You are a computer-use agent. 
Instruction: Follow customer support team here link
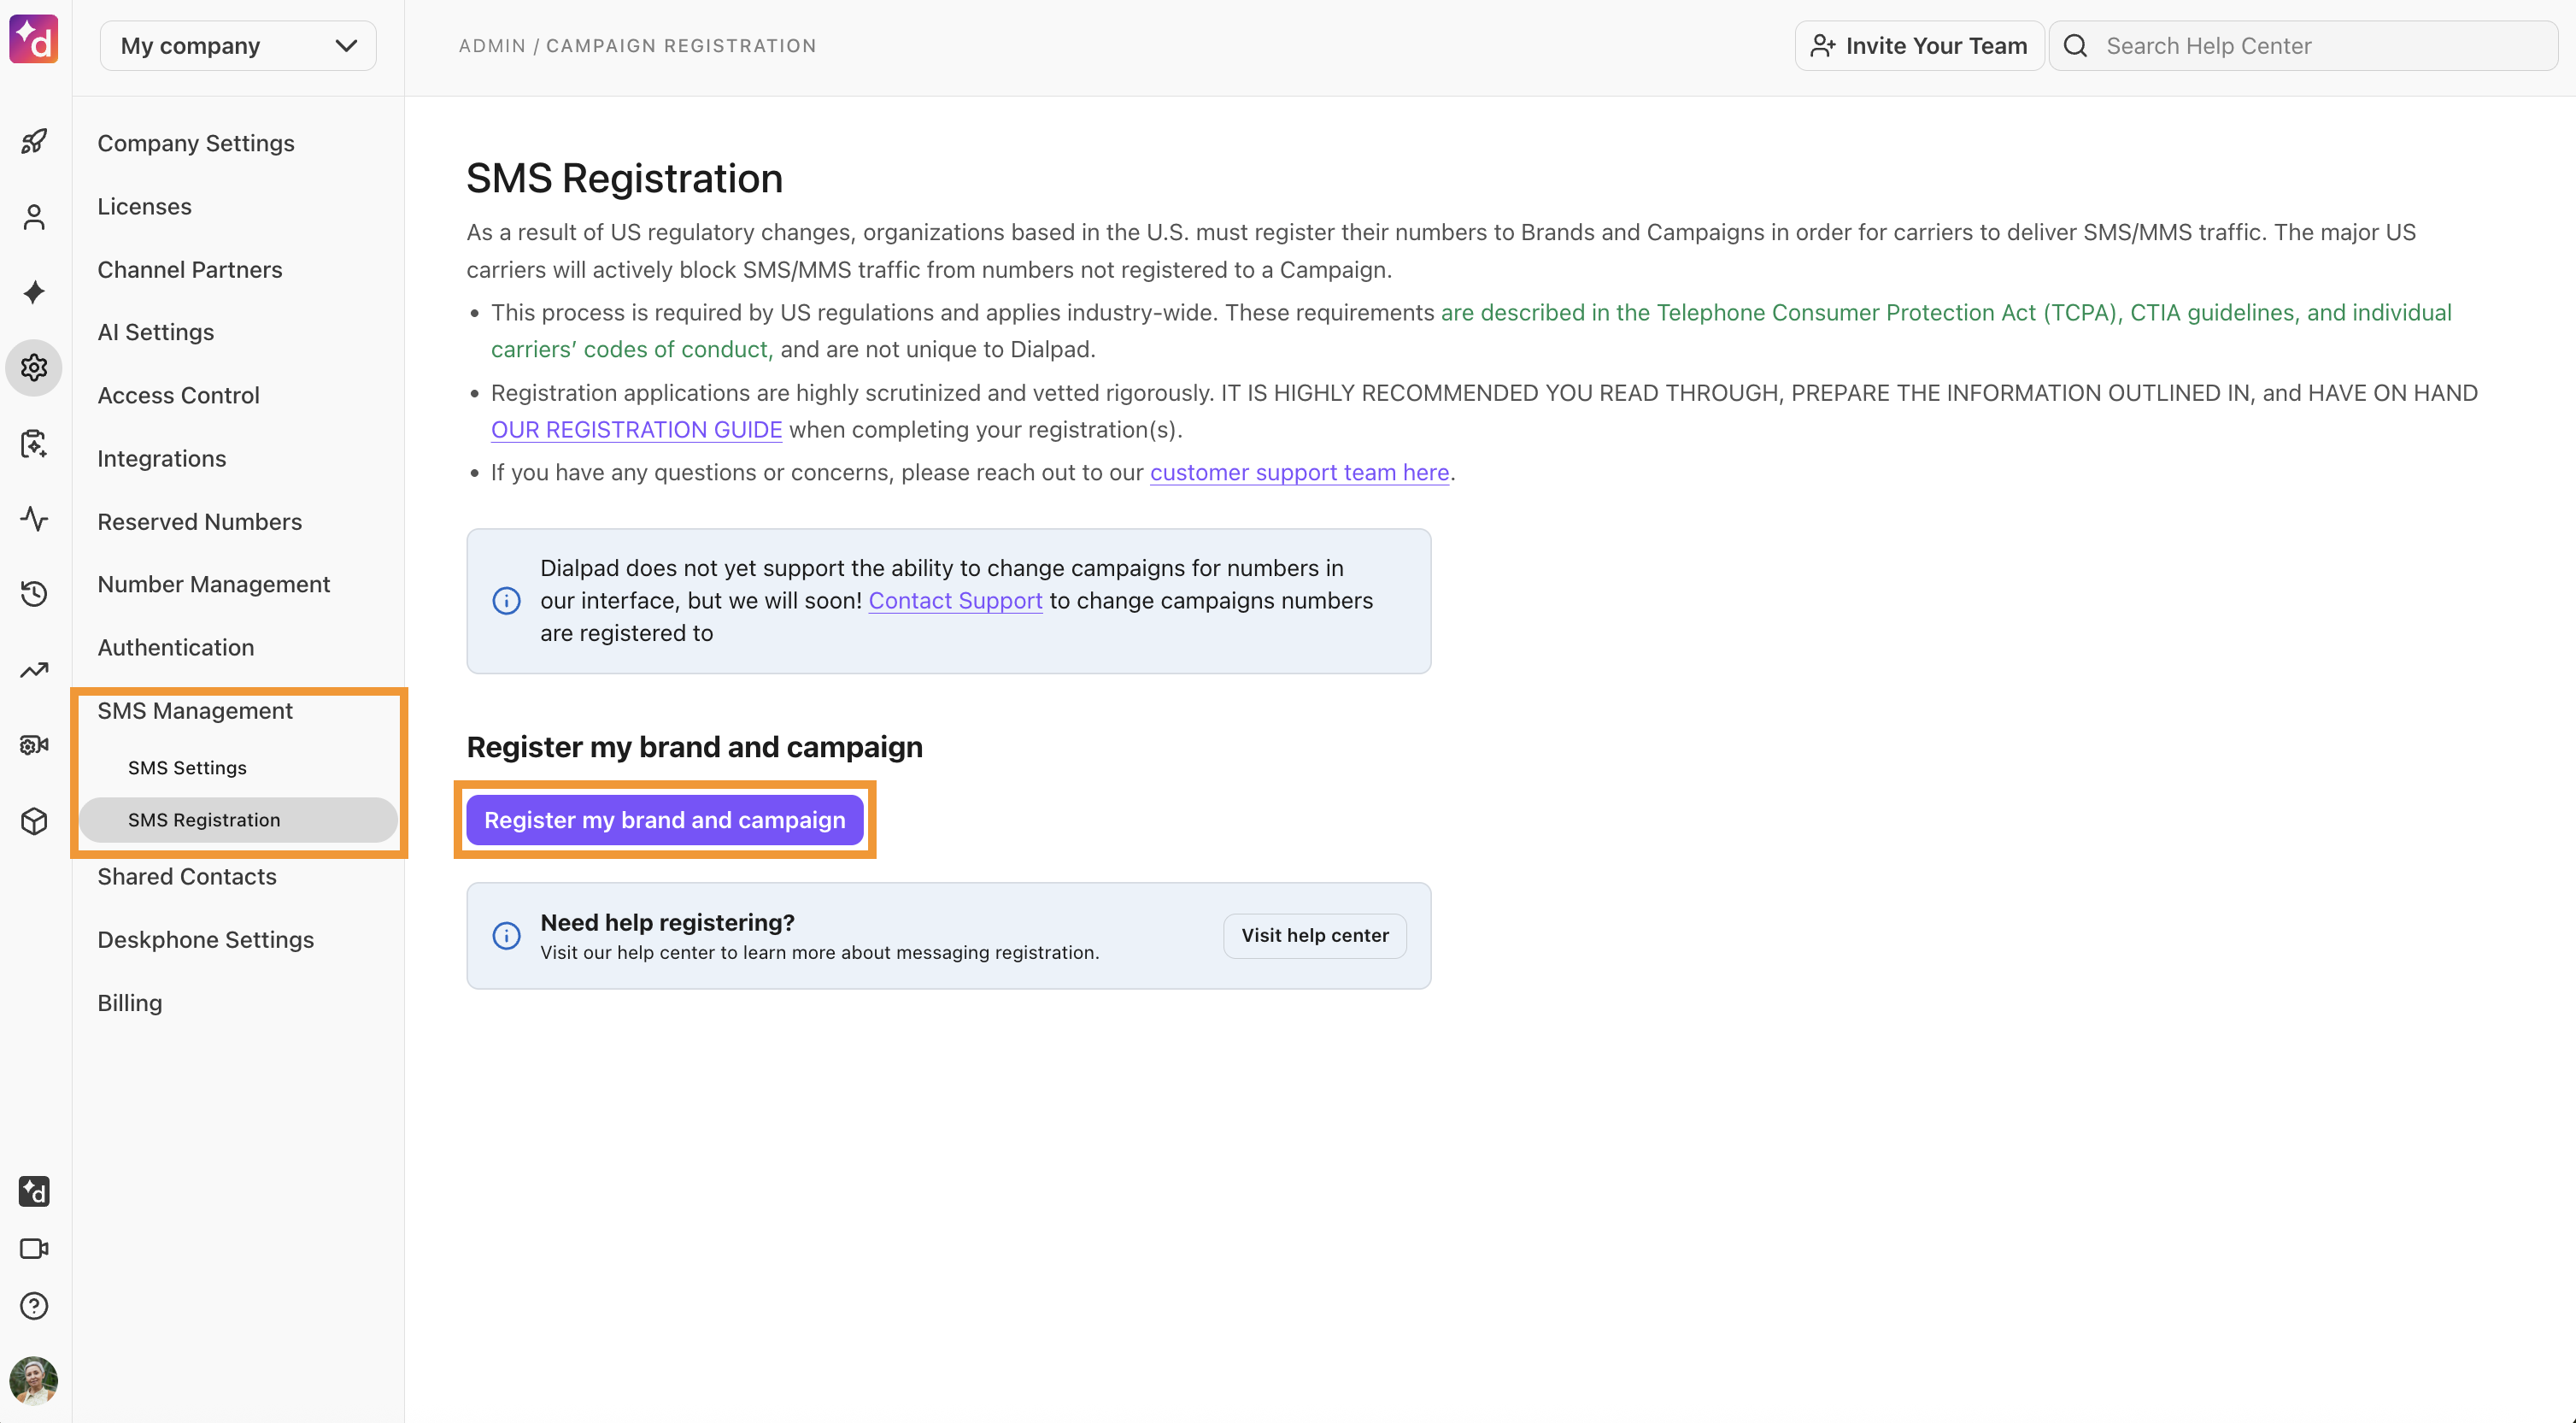pos(1299,472)
